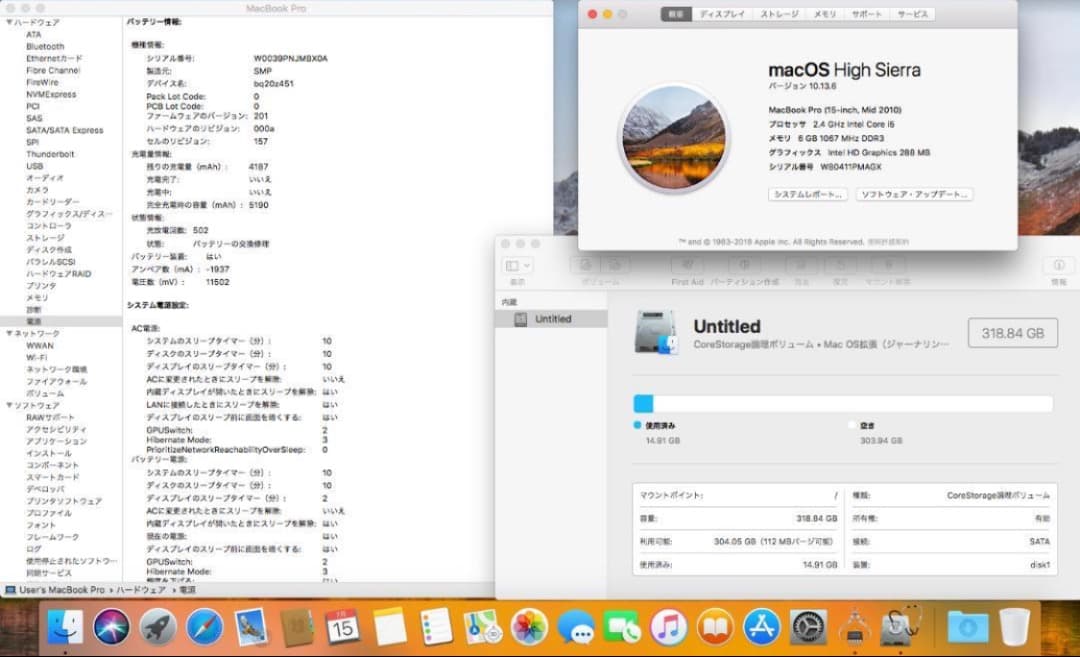Switch to ストレージ tab in About This Mac
The width and height of the screenshot is (1080, 657).
coord(780,14)
